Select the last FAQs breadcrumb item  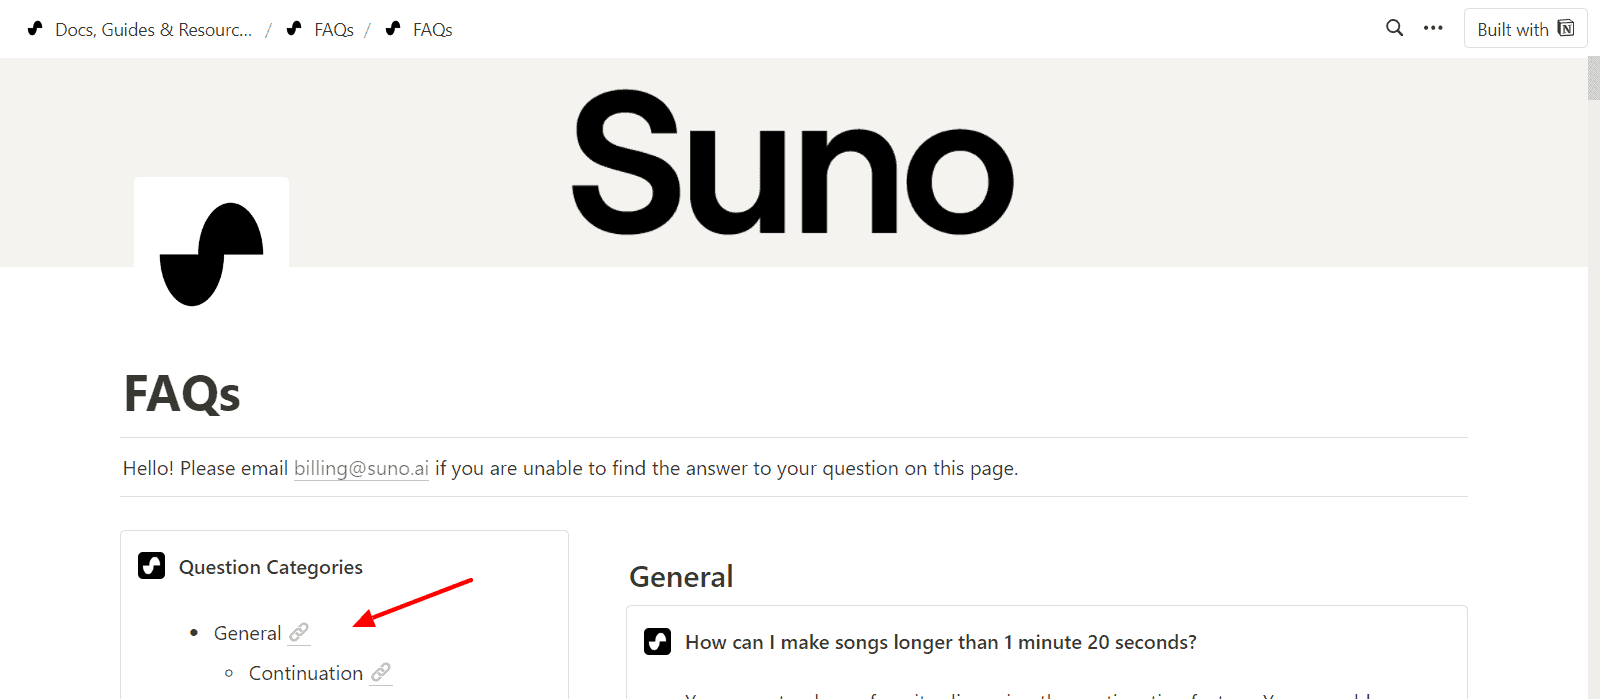[432, 30]
